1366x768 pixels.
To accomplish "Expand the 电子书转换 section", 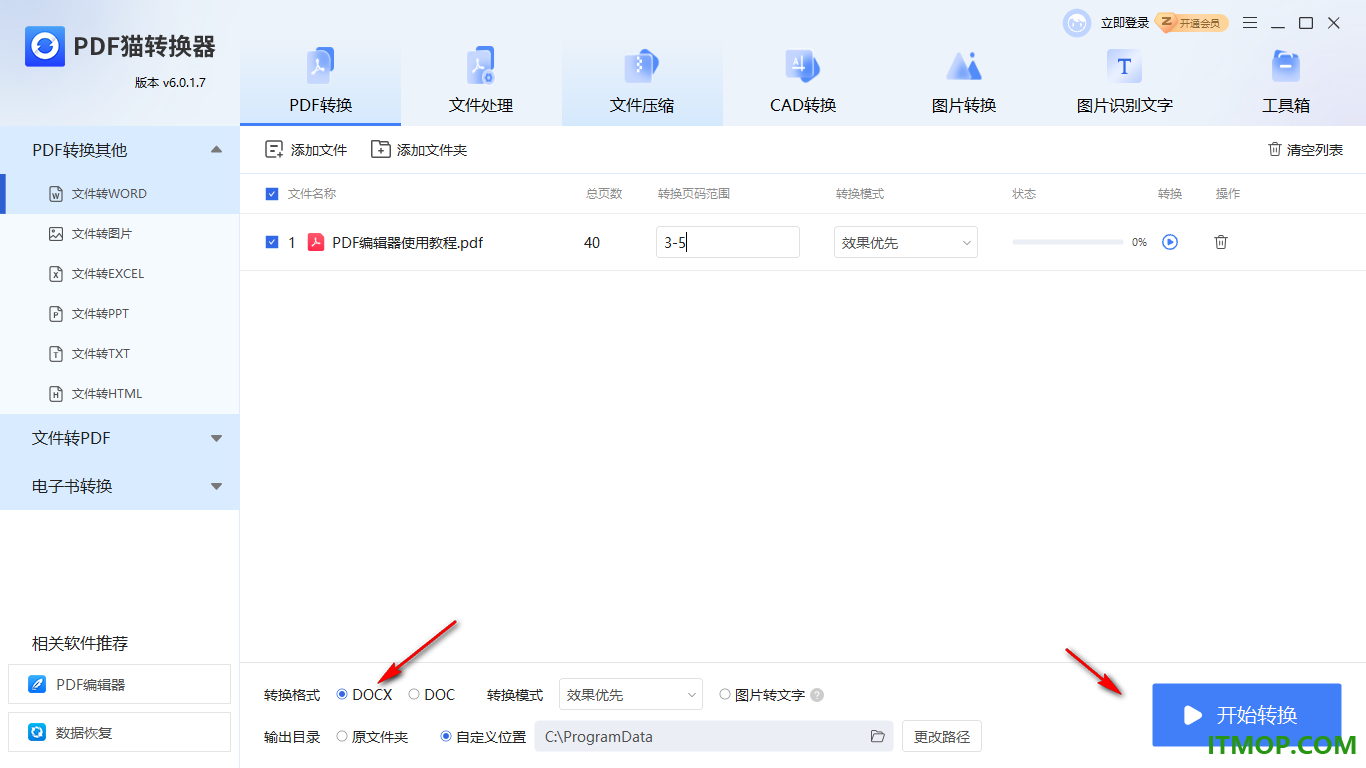I will [x=120, y=486].
